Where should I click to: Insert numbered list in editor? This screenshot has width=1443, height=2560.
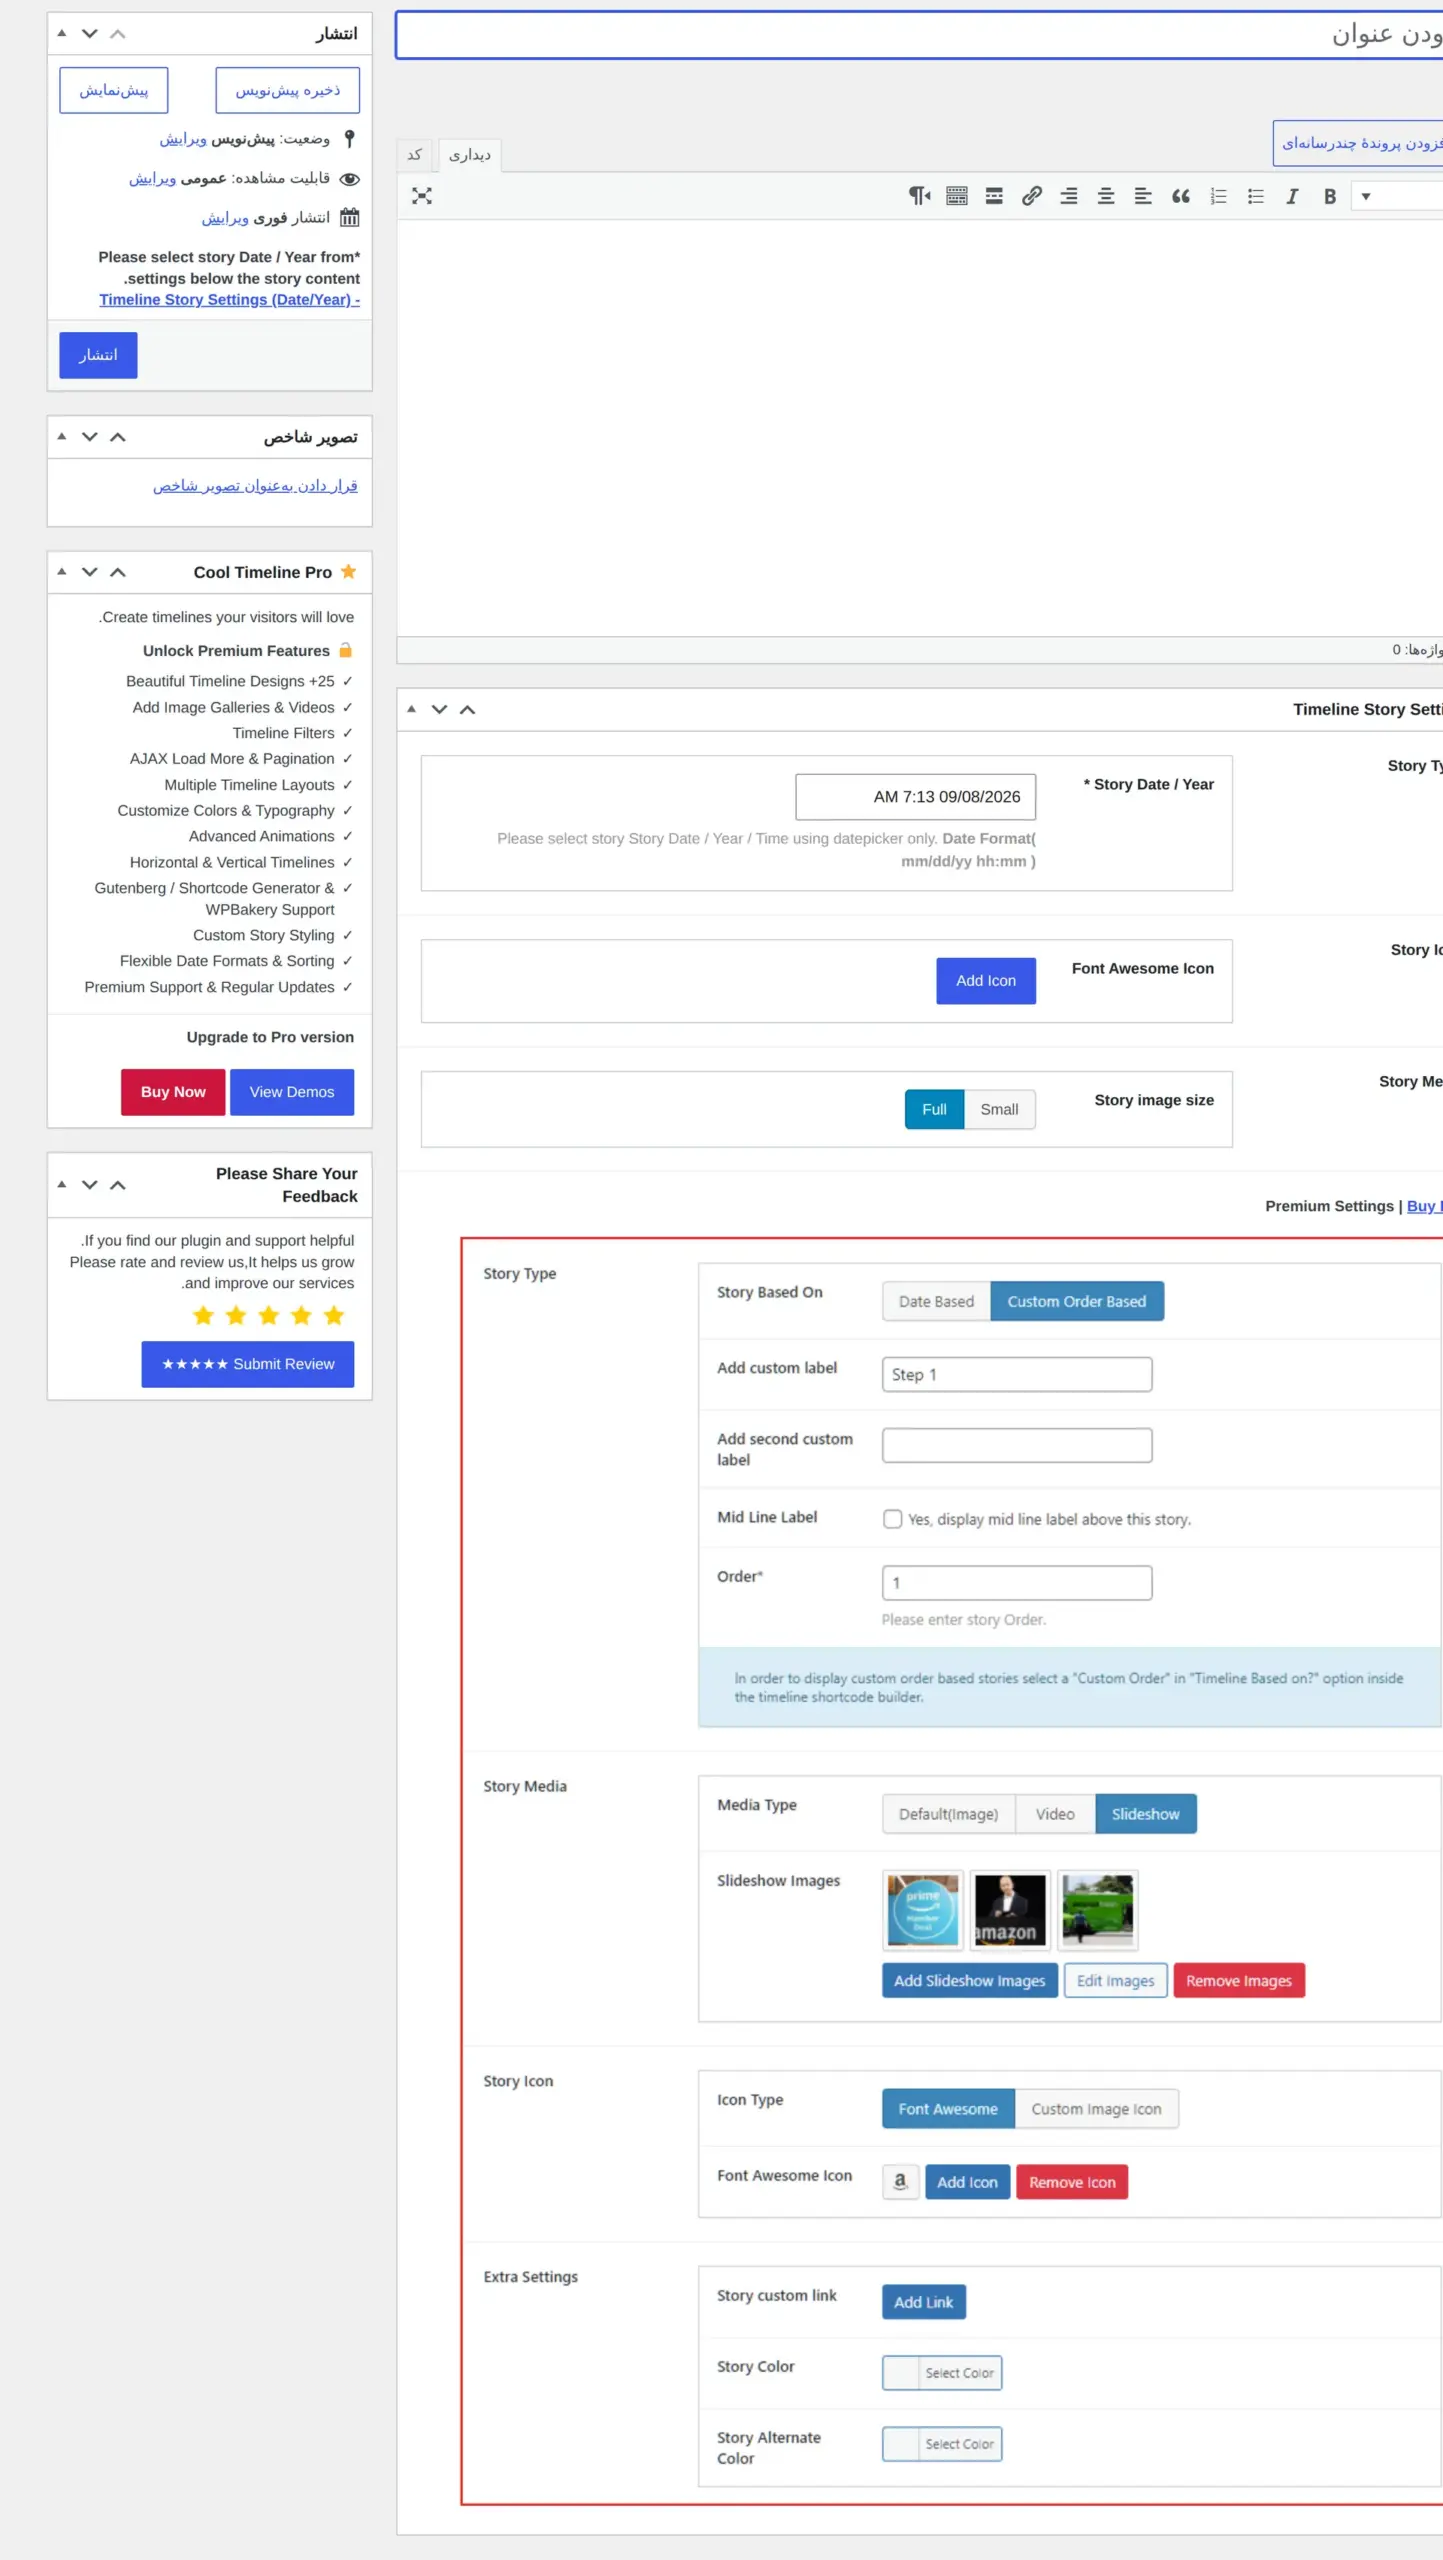[1218, 197]
